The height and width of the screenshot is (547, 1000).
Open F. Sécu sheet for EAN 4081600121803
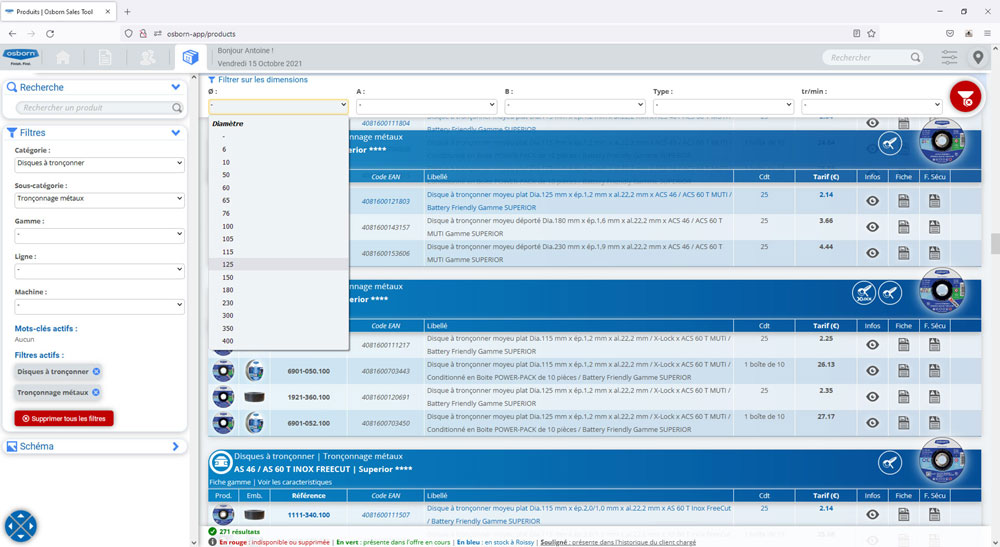pos(934,201)
